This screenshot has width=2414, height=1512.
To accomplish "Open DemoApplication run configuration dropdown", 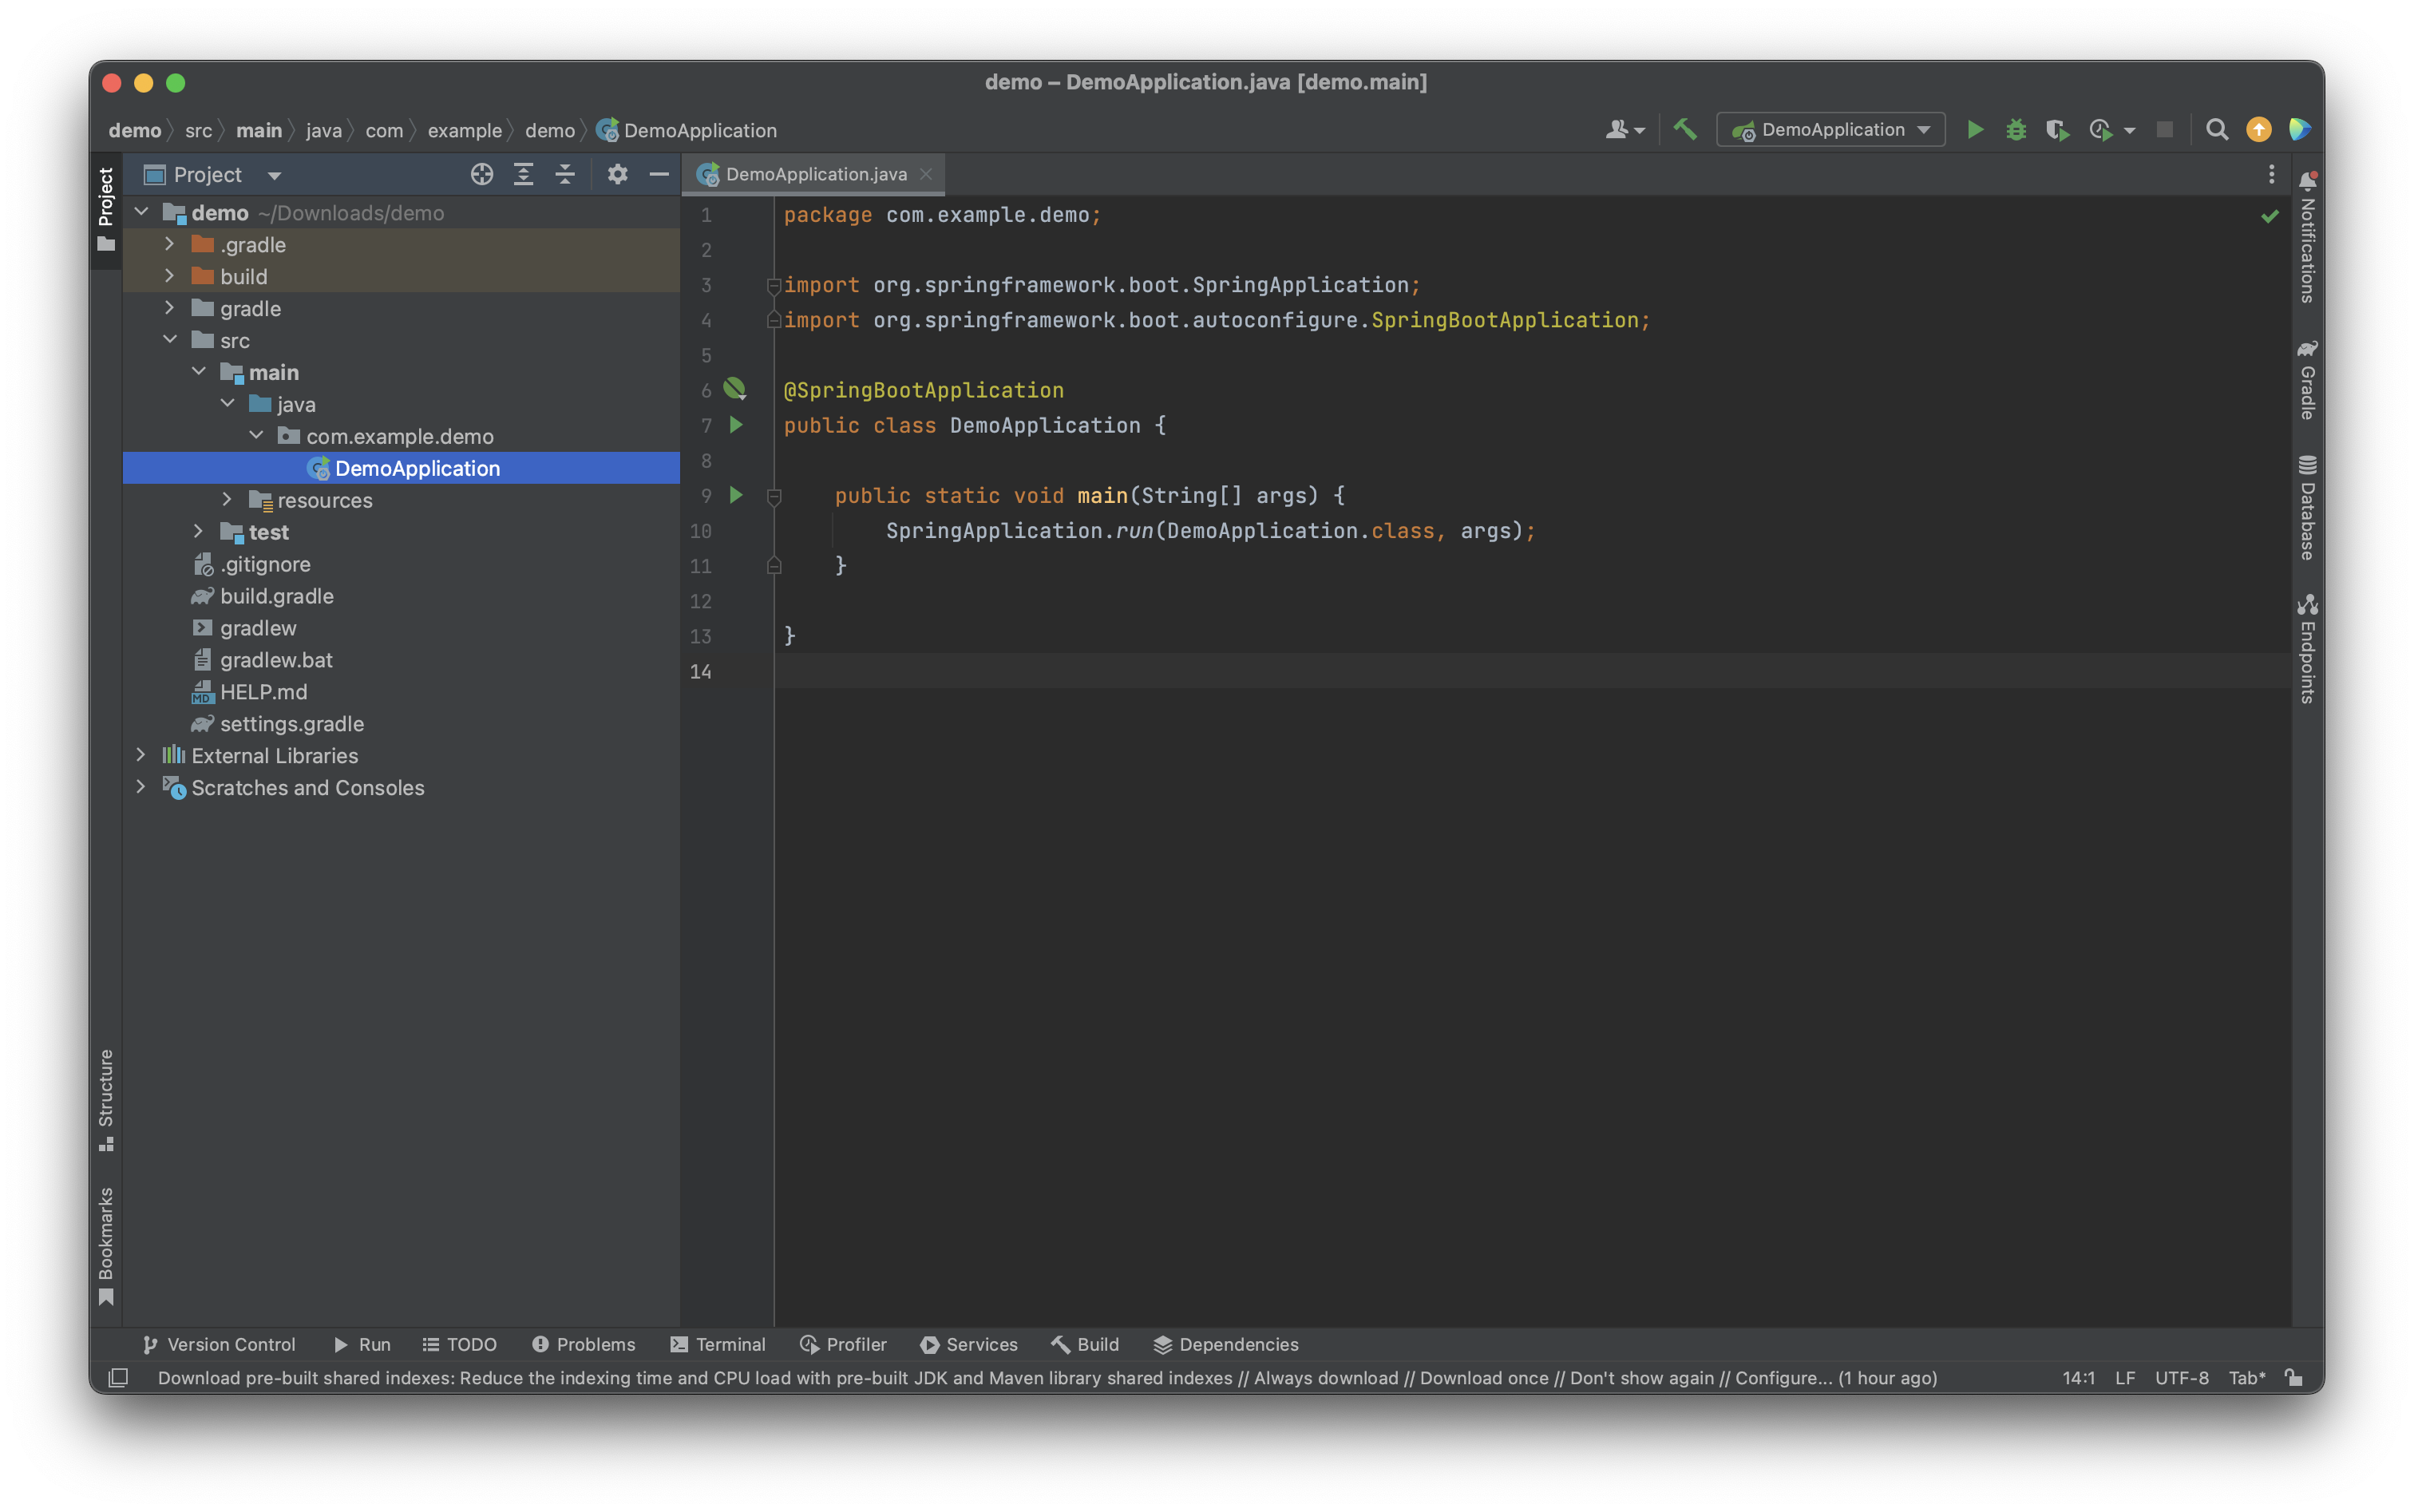I will pos(1831,130).
